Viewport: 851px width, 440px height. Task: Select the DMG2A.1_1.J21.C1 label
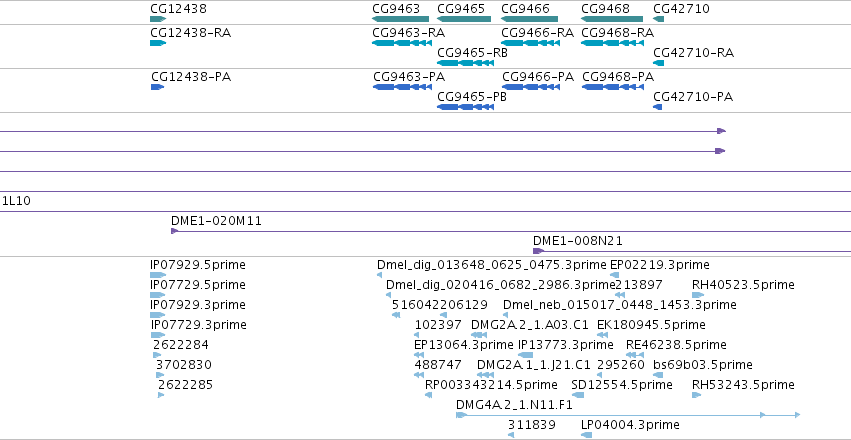[x=534, y=365]
